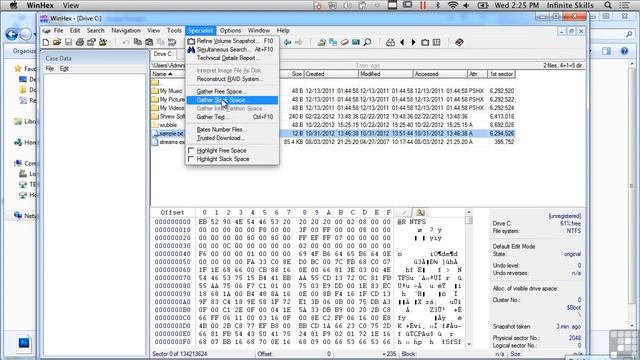Viewport: 640px width, 360px height.
Task: Create a new file with toolbar icon
Action: coord(46,42)
